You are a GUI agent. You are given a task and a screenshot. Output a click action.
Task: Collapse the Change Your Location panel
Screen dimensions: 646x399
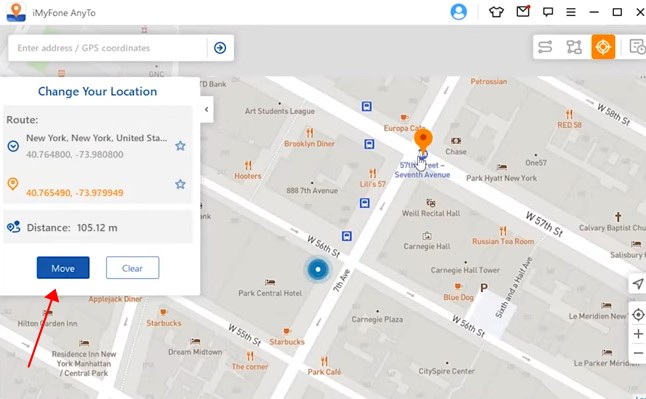207,109
